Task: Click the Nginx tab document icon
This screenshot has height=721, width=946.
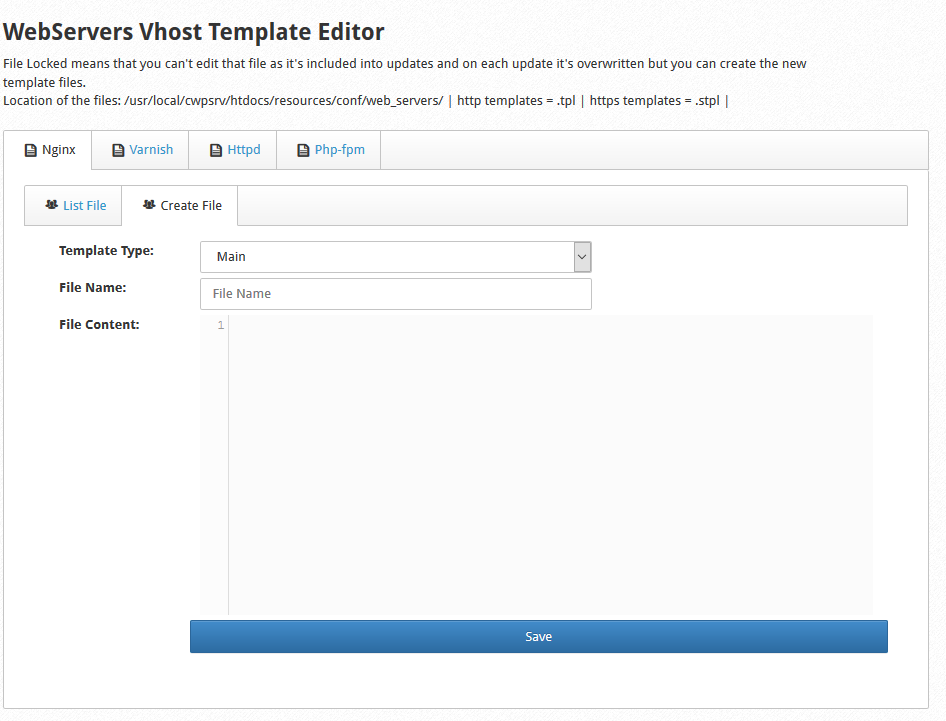Action: coord(31,150)
